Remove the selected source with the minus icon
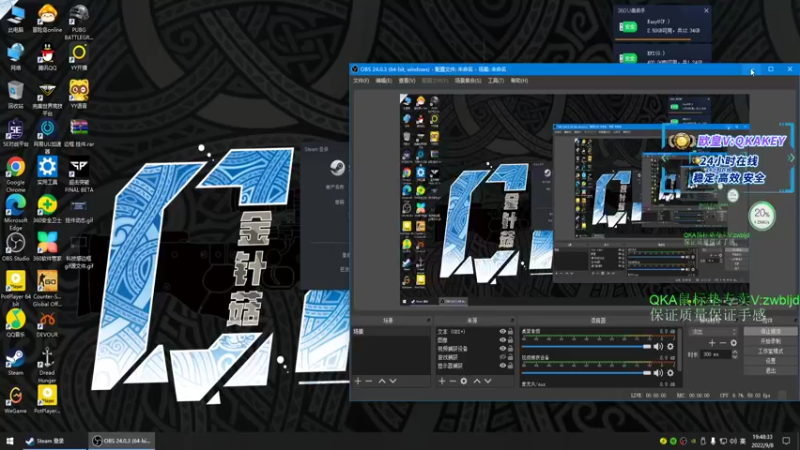800x450 pixels. coord(453,381)
